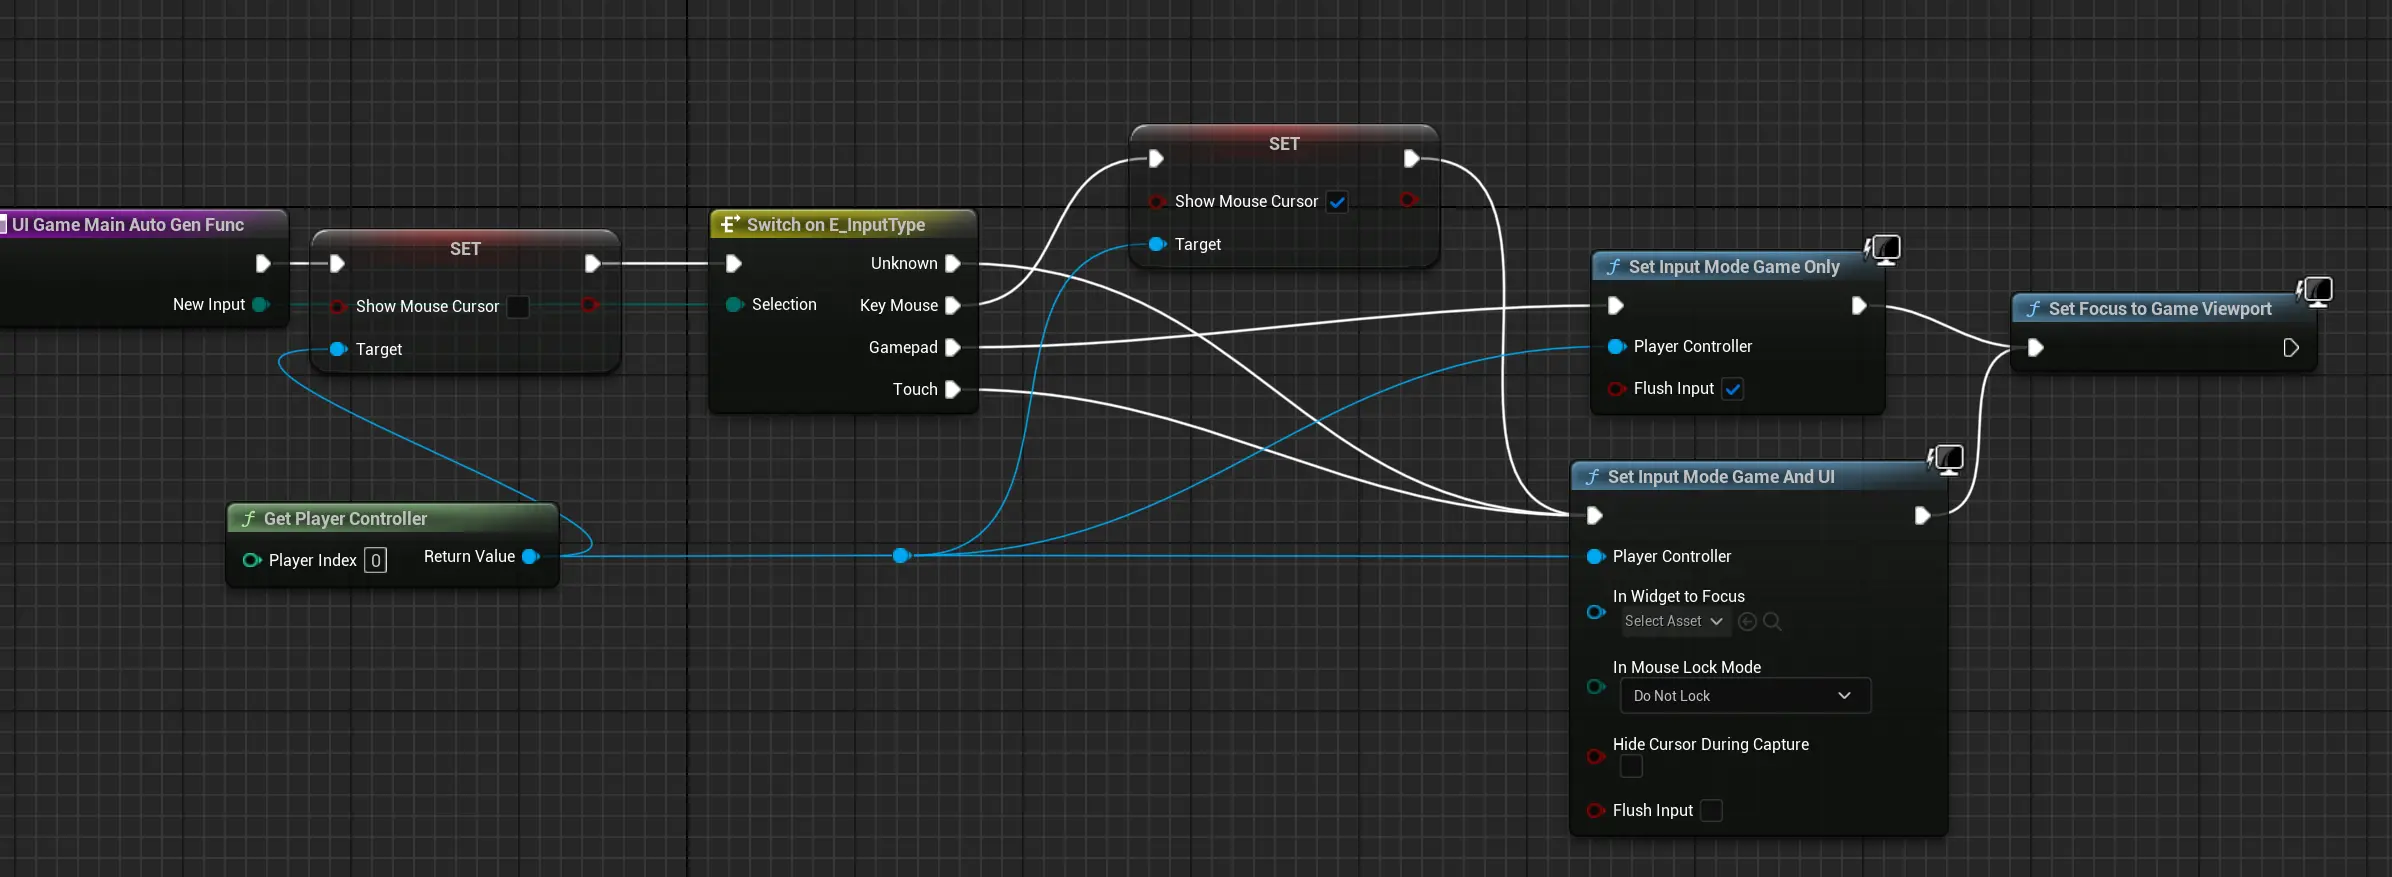This screenshot has height=877, width=2392.
Task: Click the blue reroute node on wire
Action: (x=901, y=555)
